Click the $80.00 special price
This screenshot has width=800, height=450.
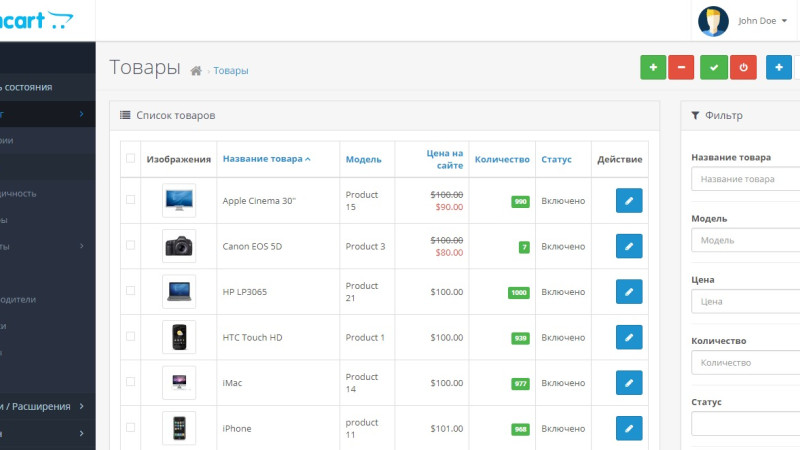coord(449,253)
